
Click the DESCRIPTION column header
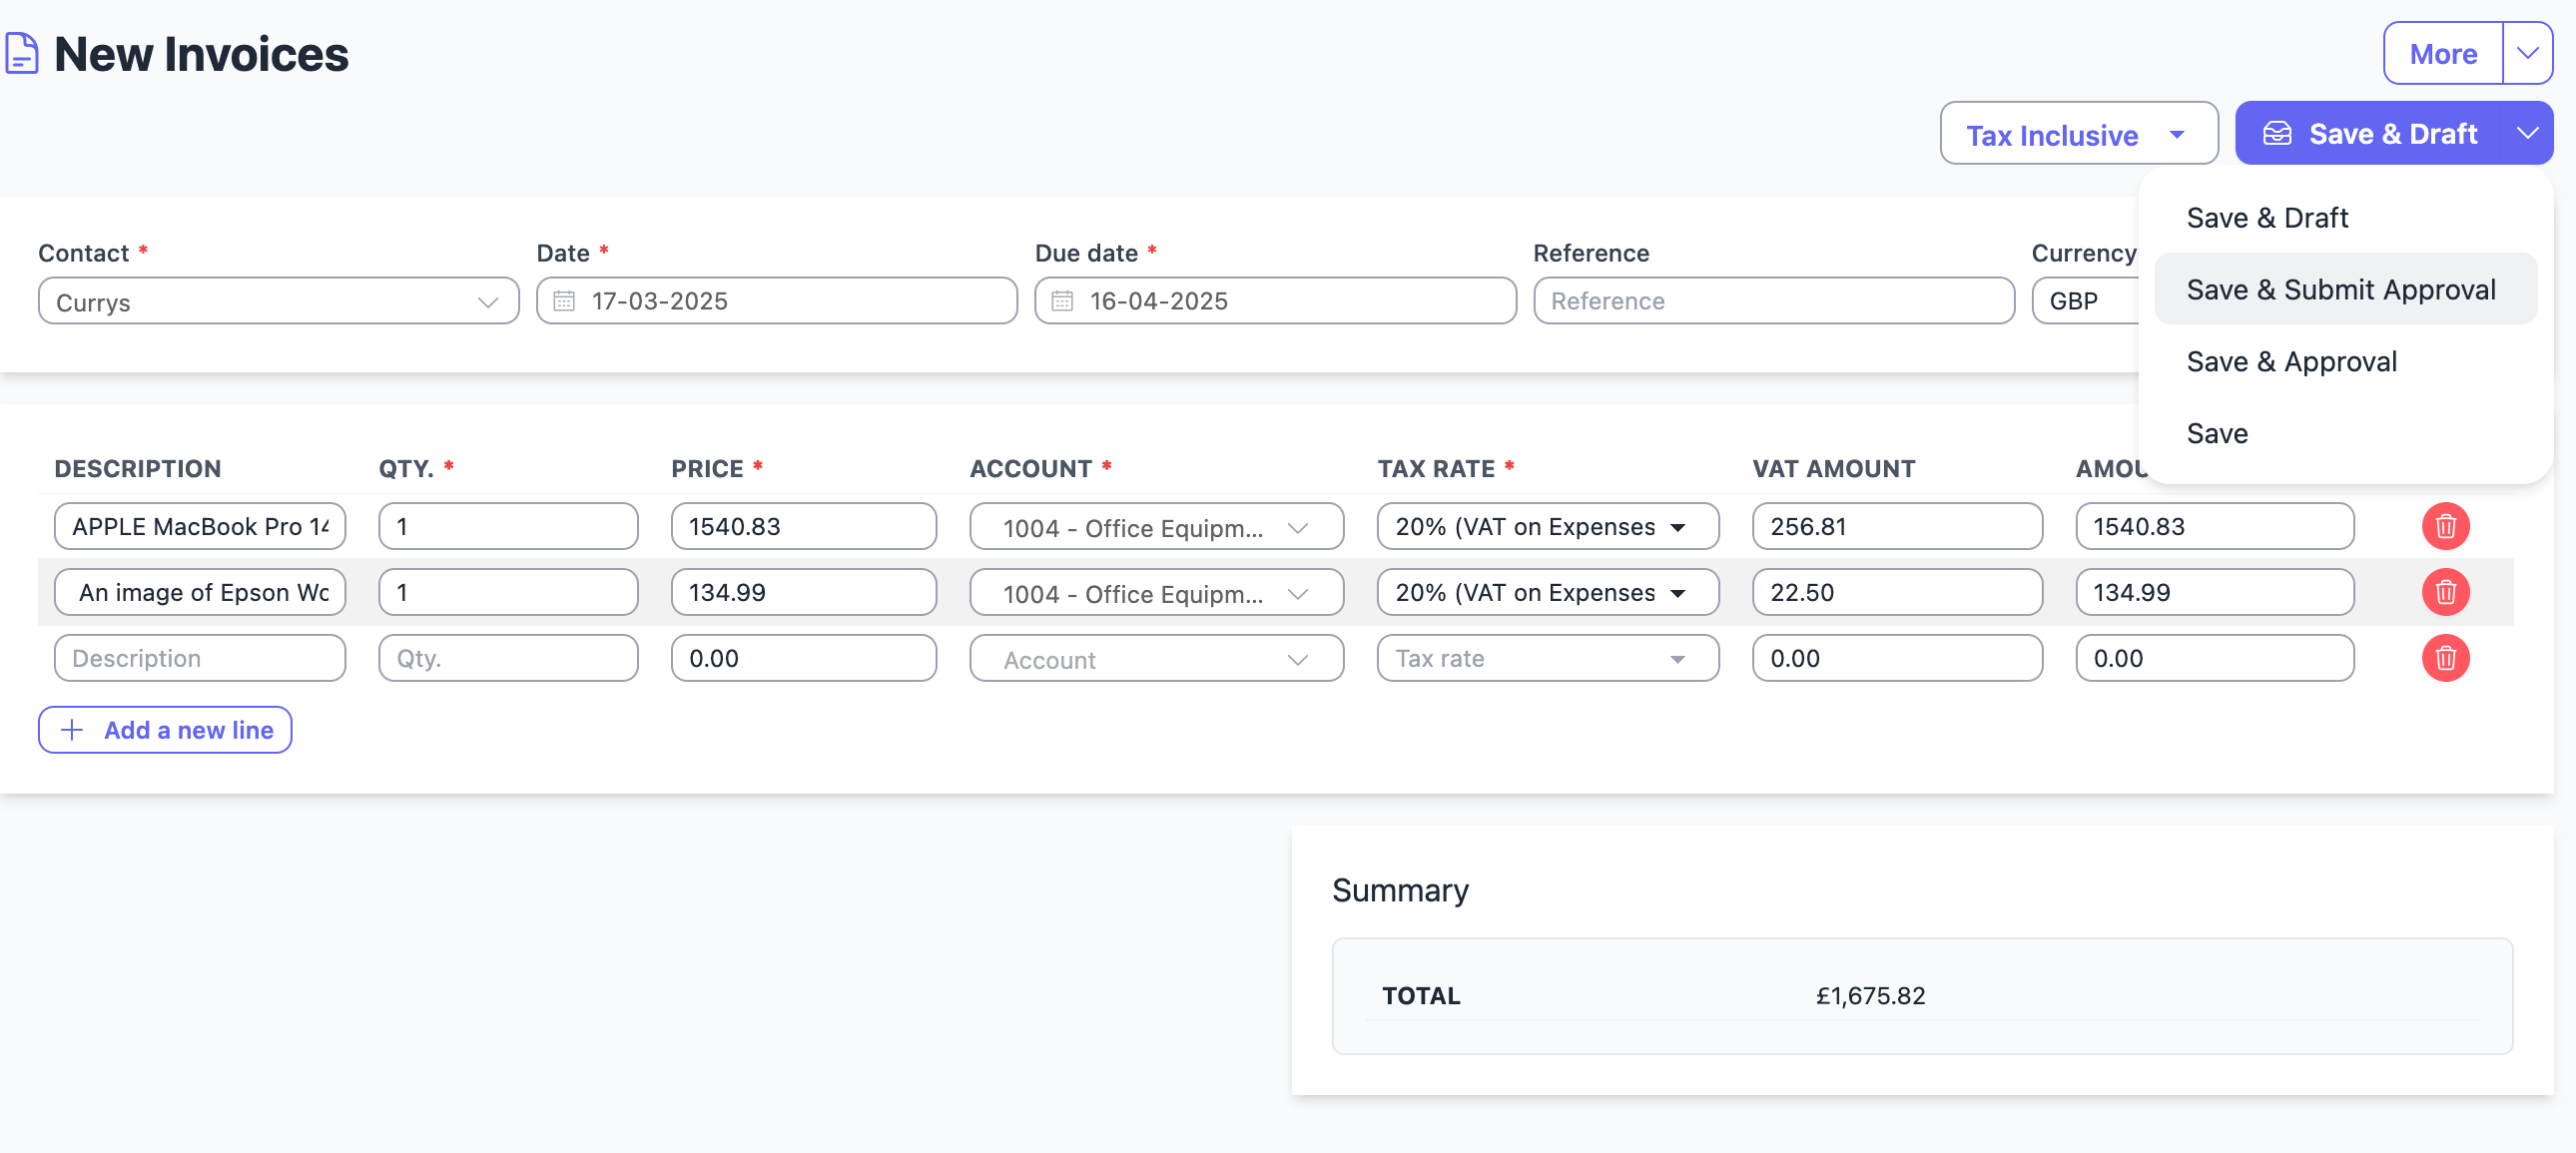138,468
